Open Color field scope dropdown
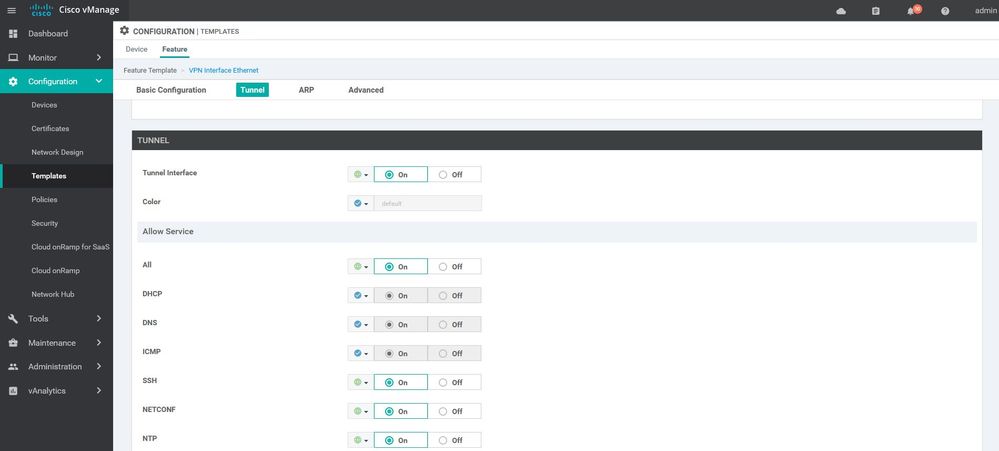Image resolution: width=999 pixels, height=451 pixels. click(361, 203)
